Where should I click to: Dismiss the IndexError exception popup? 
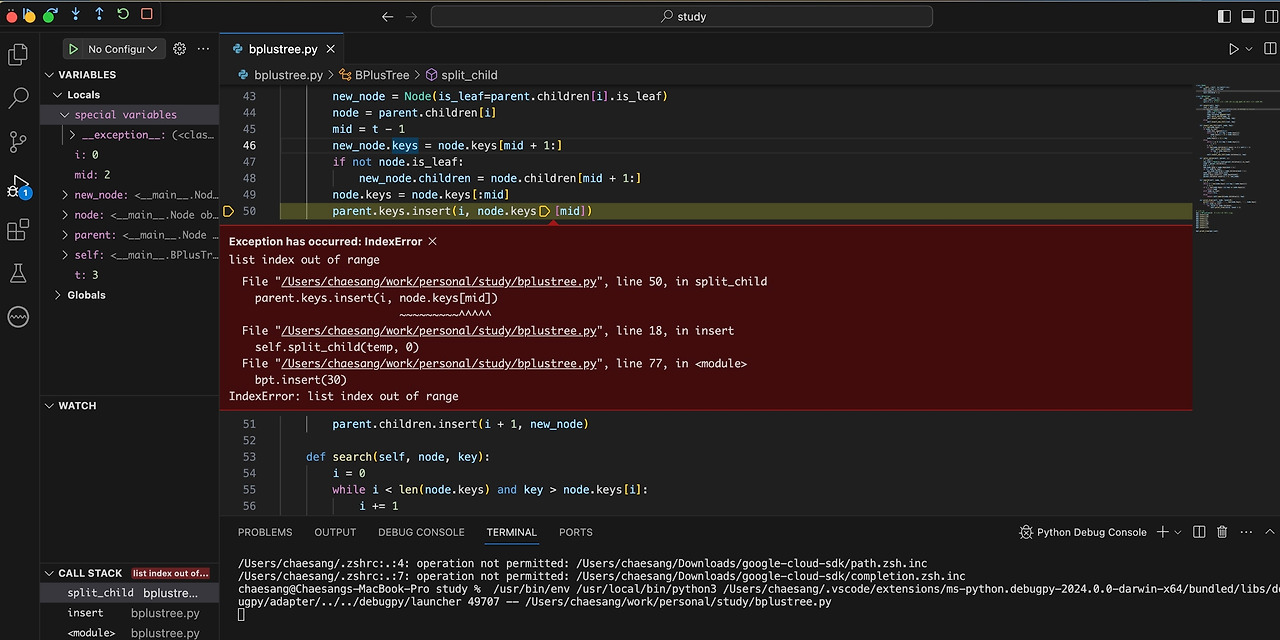[431, 241]
